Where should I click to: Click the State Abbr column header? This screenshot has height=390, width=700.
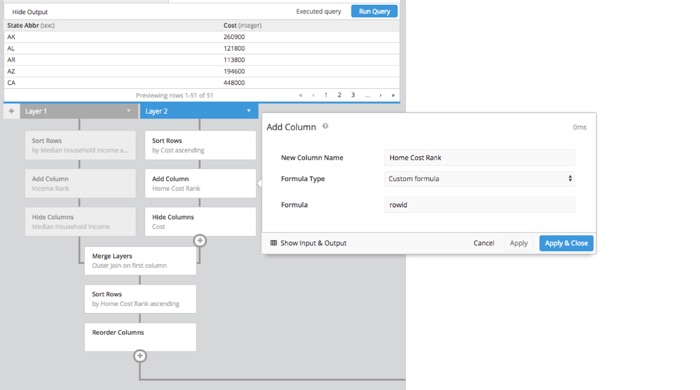31,25
